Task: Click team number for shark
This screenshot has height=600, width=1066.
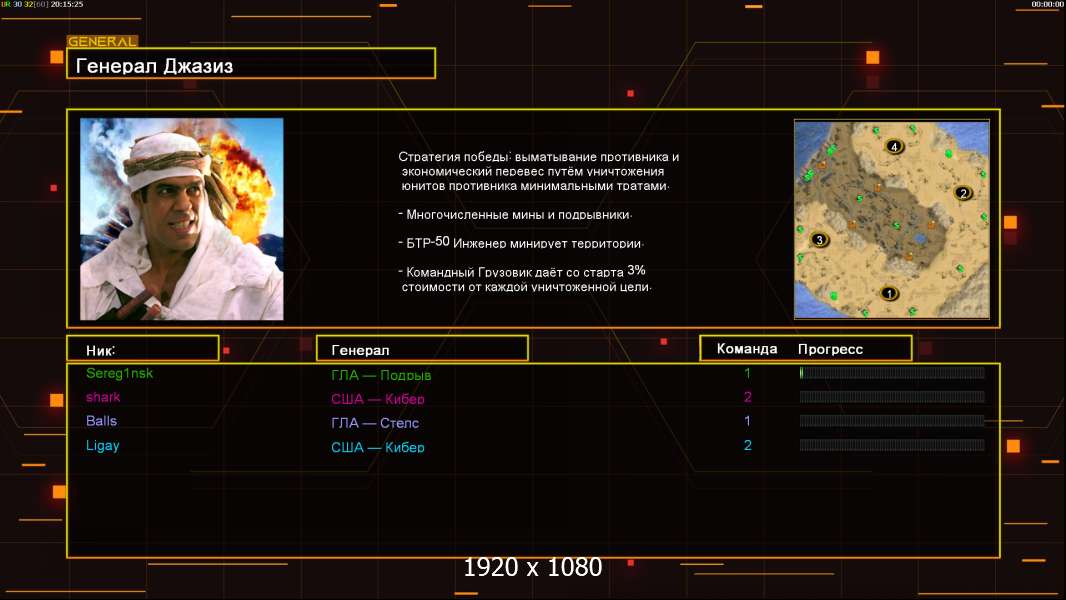Action: pyautogui.click(x=748, y=397)
